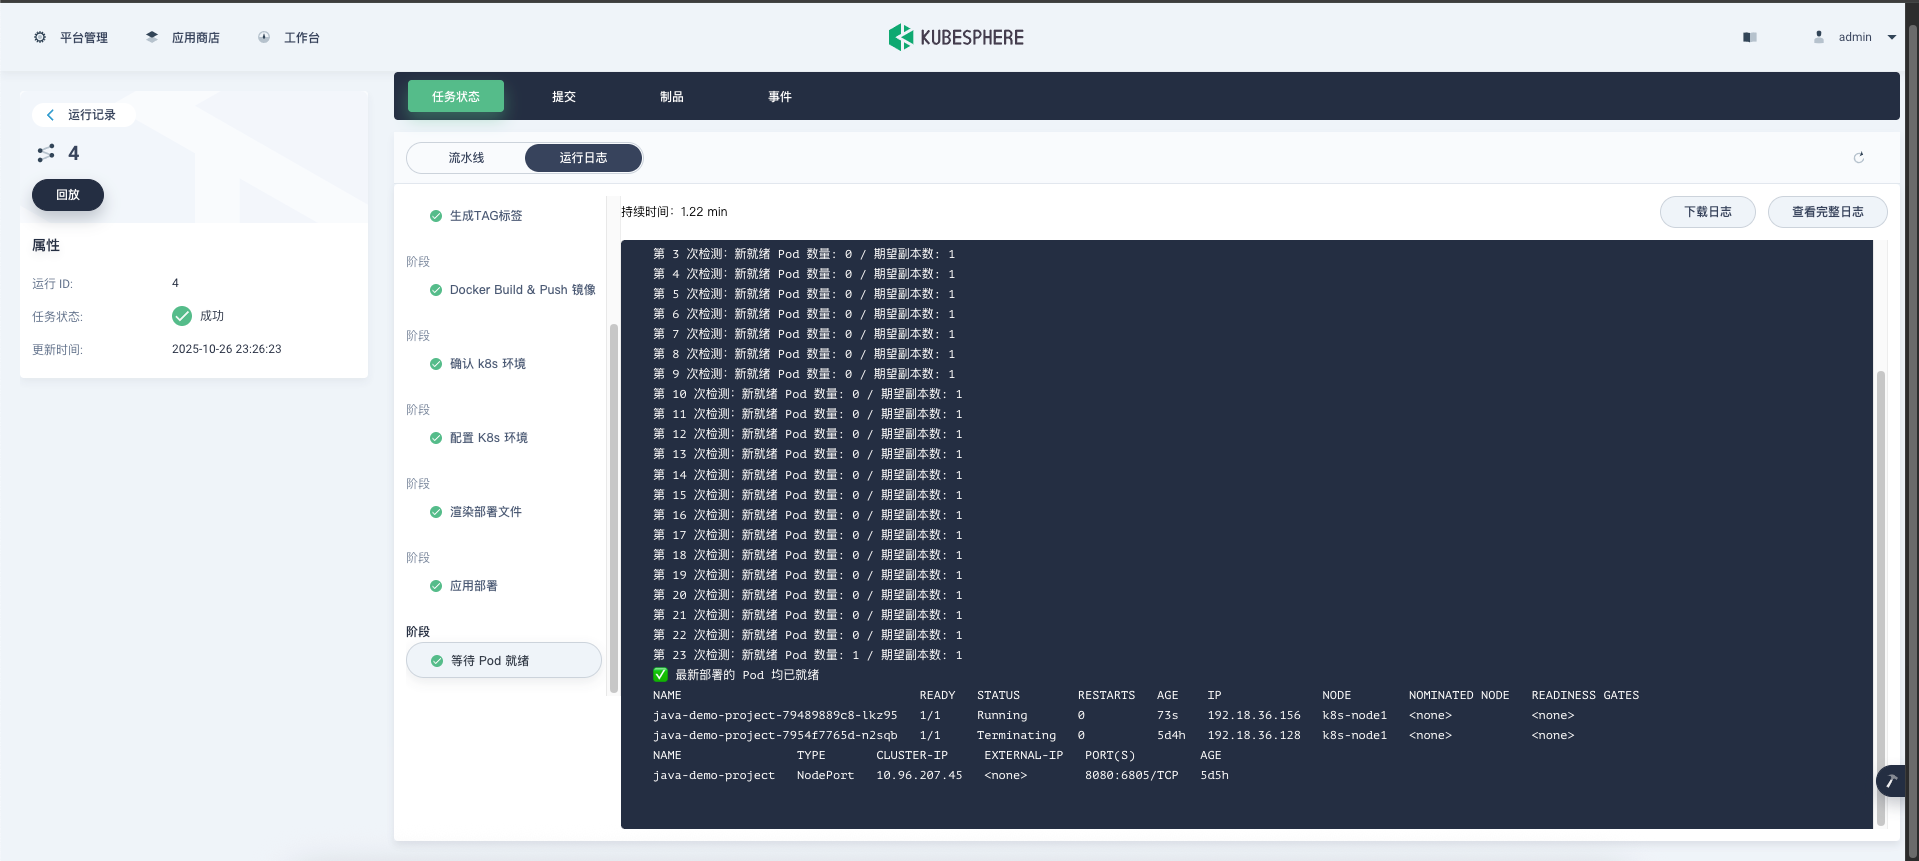The image size is (1919, 861).
Task: Select the 等待 Pod 就绪 stage
Action: tap(489, 661)
